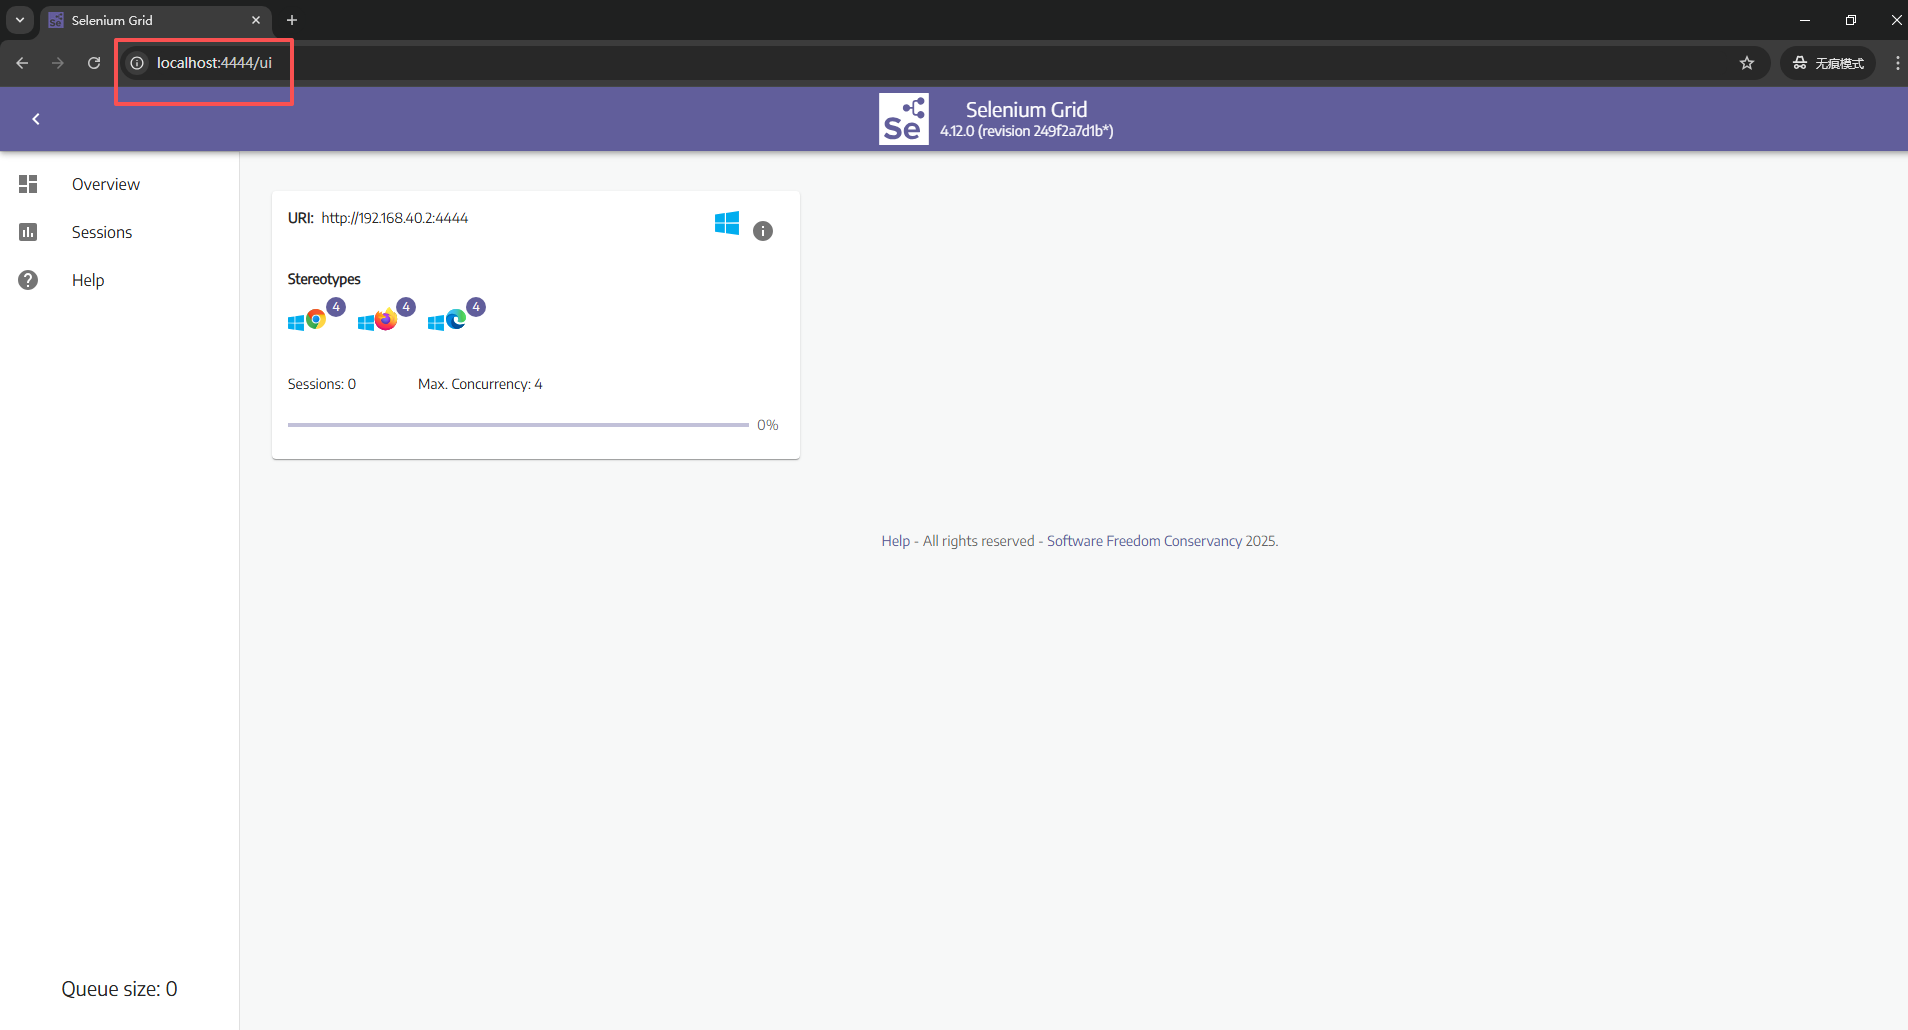
Task: Click the Windows OS icon on node card
Action: pos(727,224)
